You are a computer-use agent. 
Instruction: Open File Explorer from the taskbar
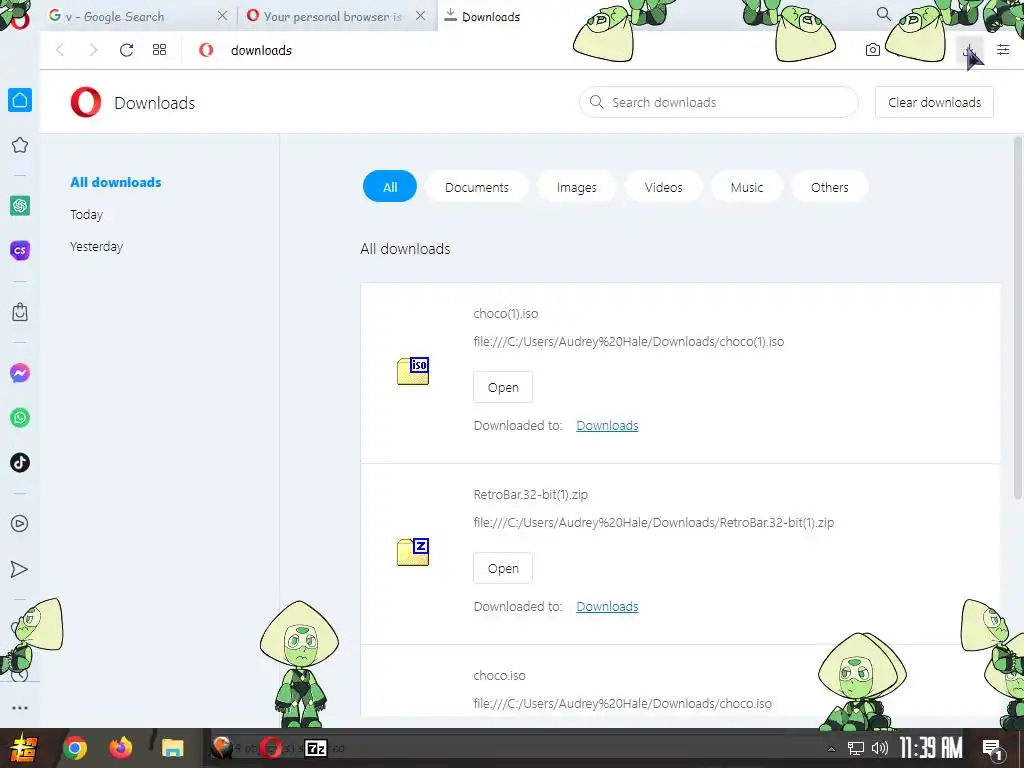[172, 748]
